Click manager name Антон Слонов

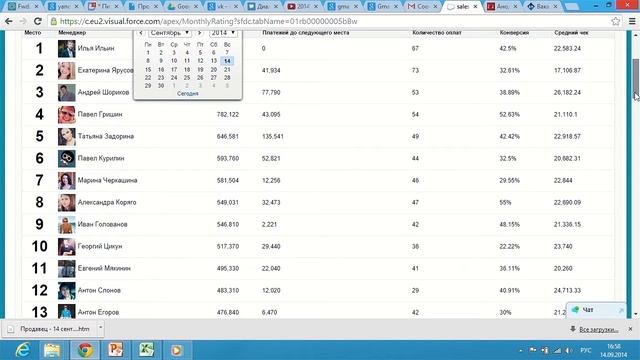tap(99, 291)
